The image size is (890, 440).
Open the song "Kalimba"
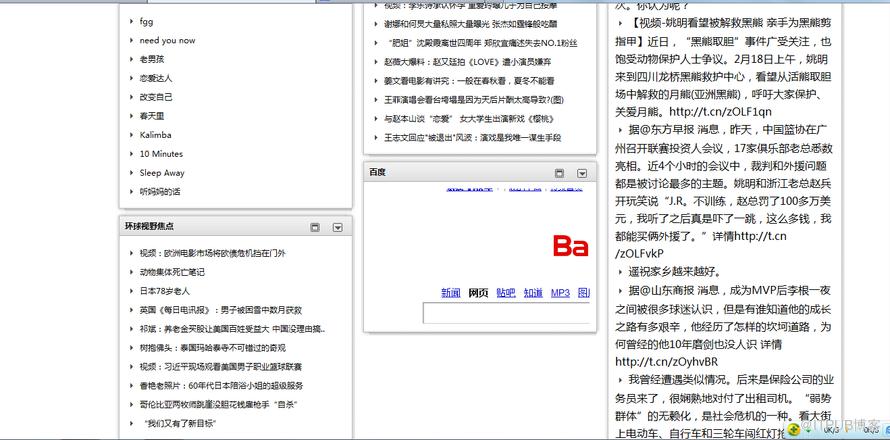point(156,135)
